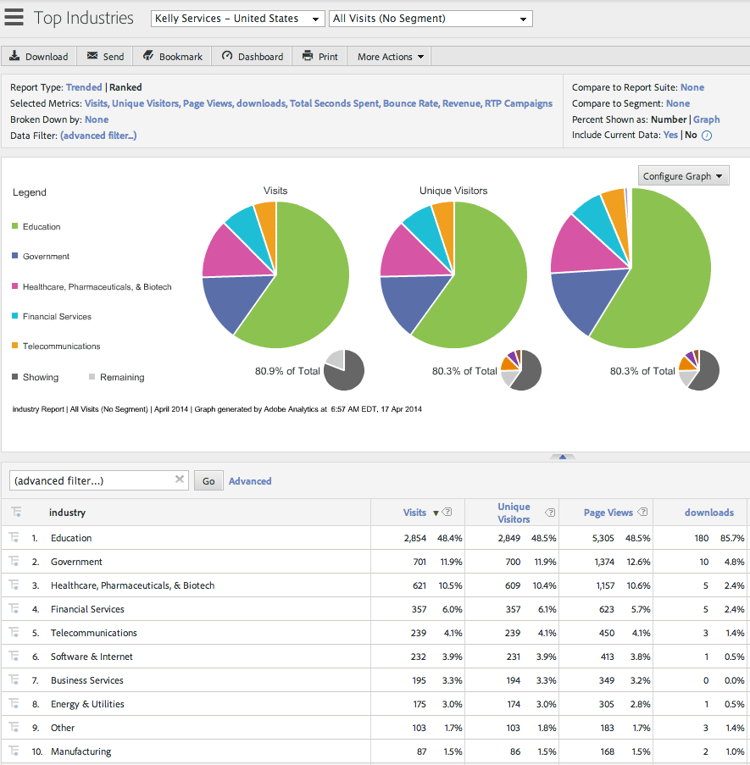The height and width of the screenshot is (765, 750).
Task: Expand the Configure Graph dropdown
Action: coord(683,176)
